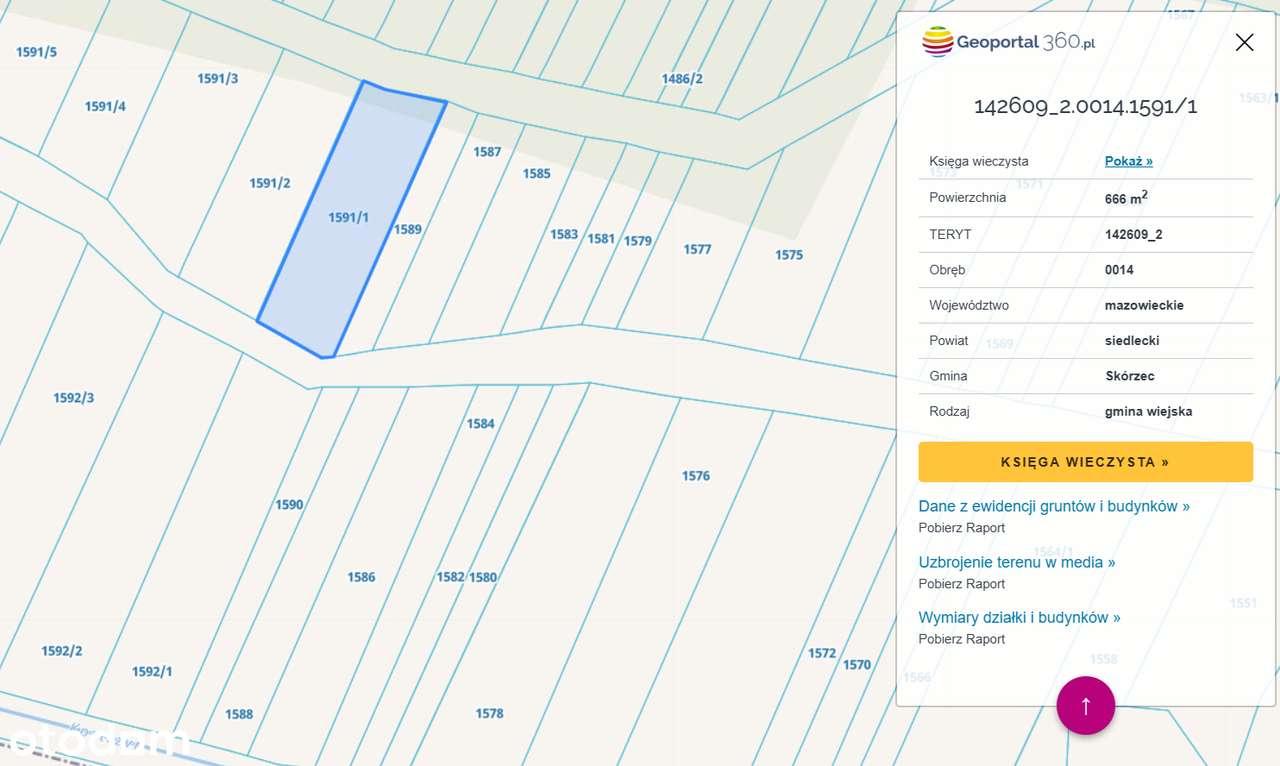Click parcel label 1592/3 on map

tap(73, 398)
